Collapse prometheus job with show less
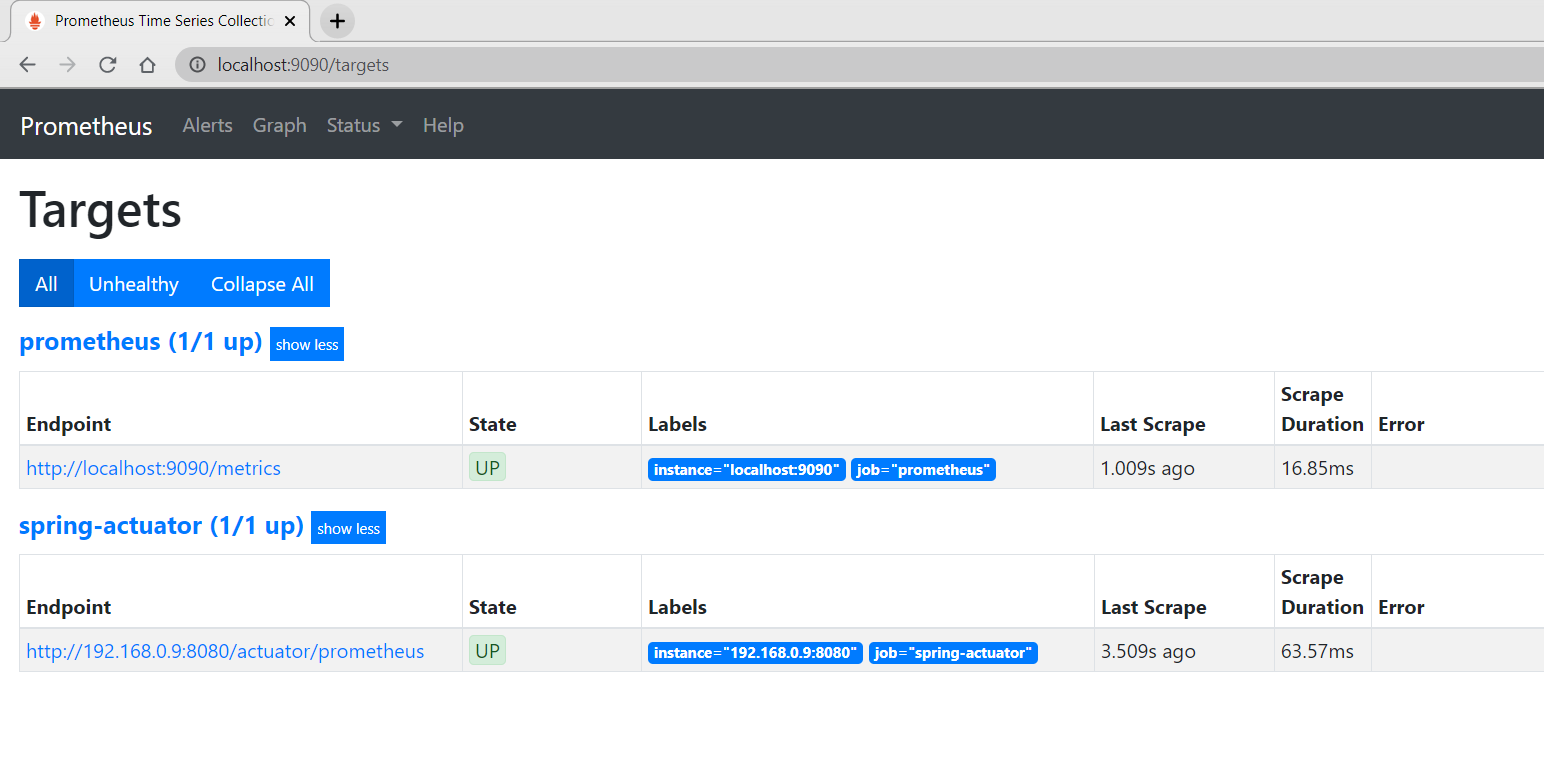 coord(307,345)
